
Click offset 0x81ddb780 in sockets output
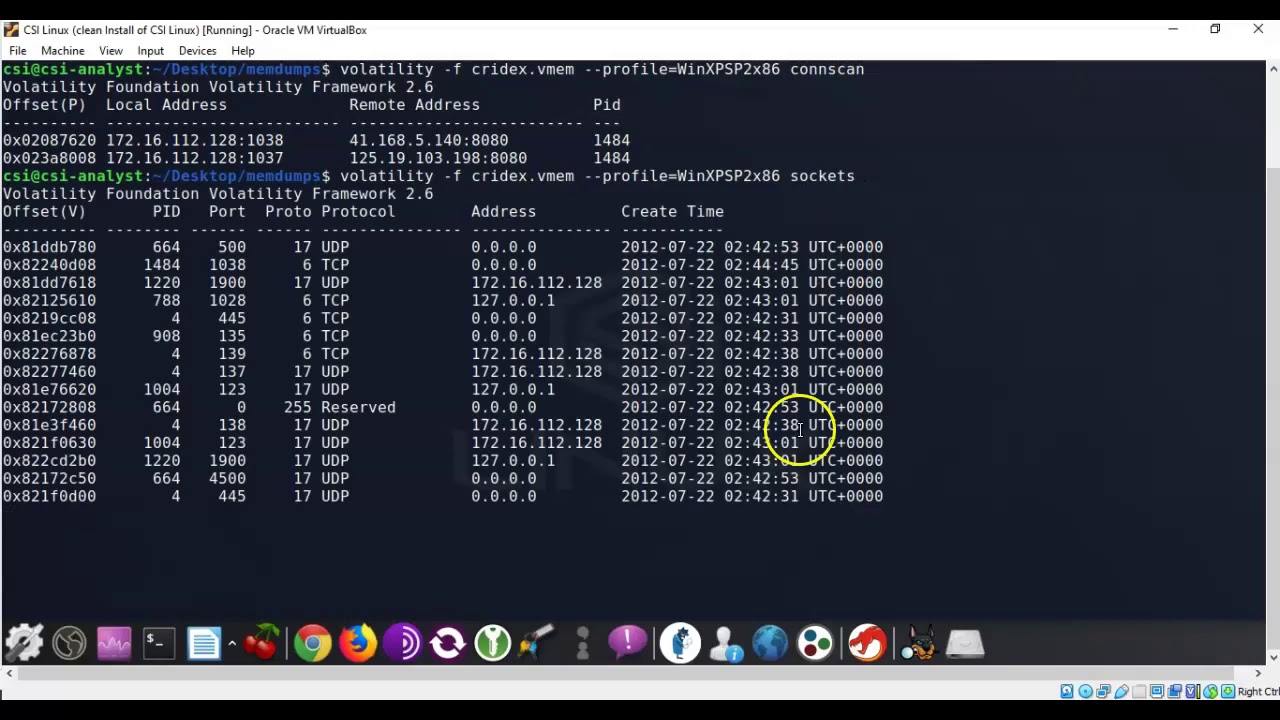pos(49,247)
